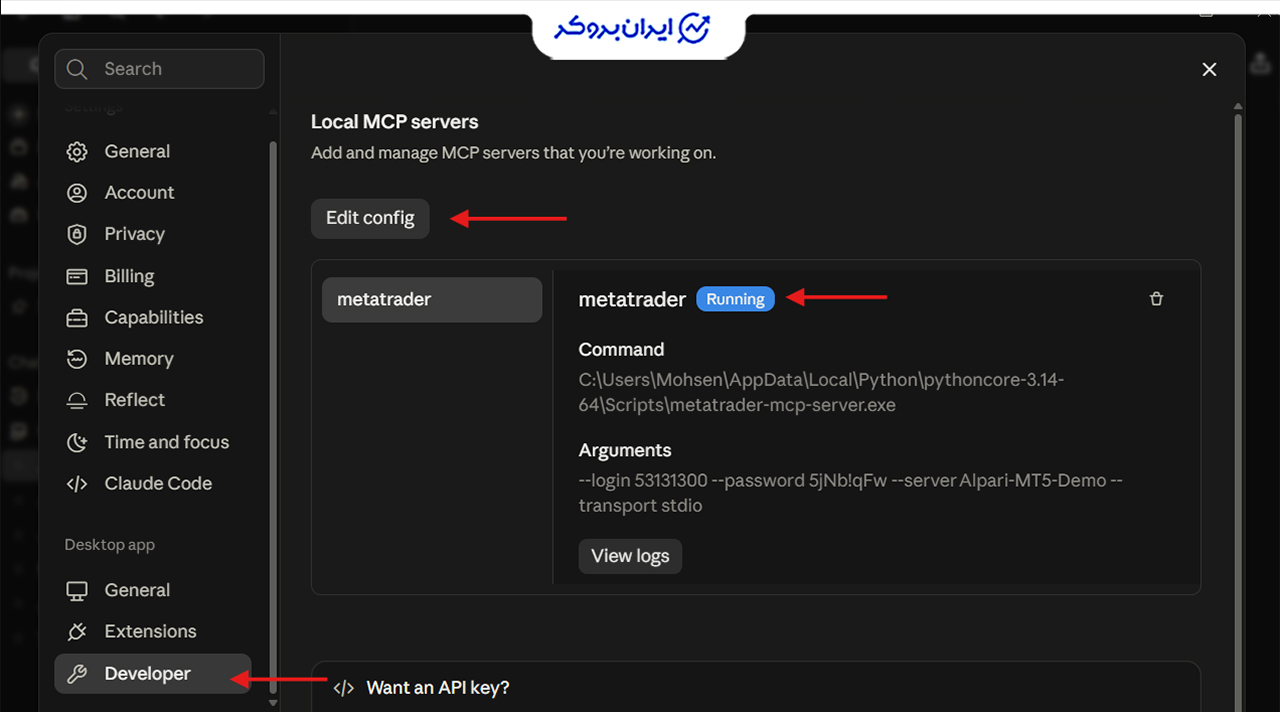This screenshot has height=712, width=1280.
Task: Click the Local MCP servers heading
Action: click(x=395, y=122)
